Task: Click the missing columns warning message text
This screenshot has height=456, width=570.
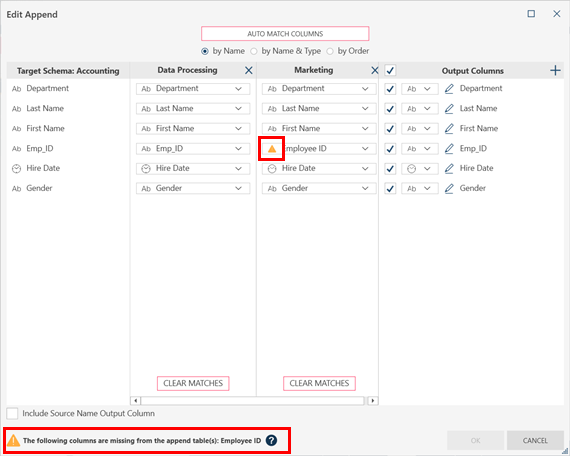Action: 142,440
